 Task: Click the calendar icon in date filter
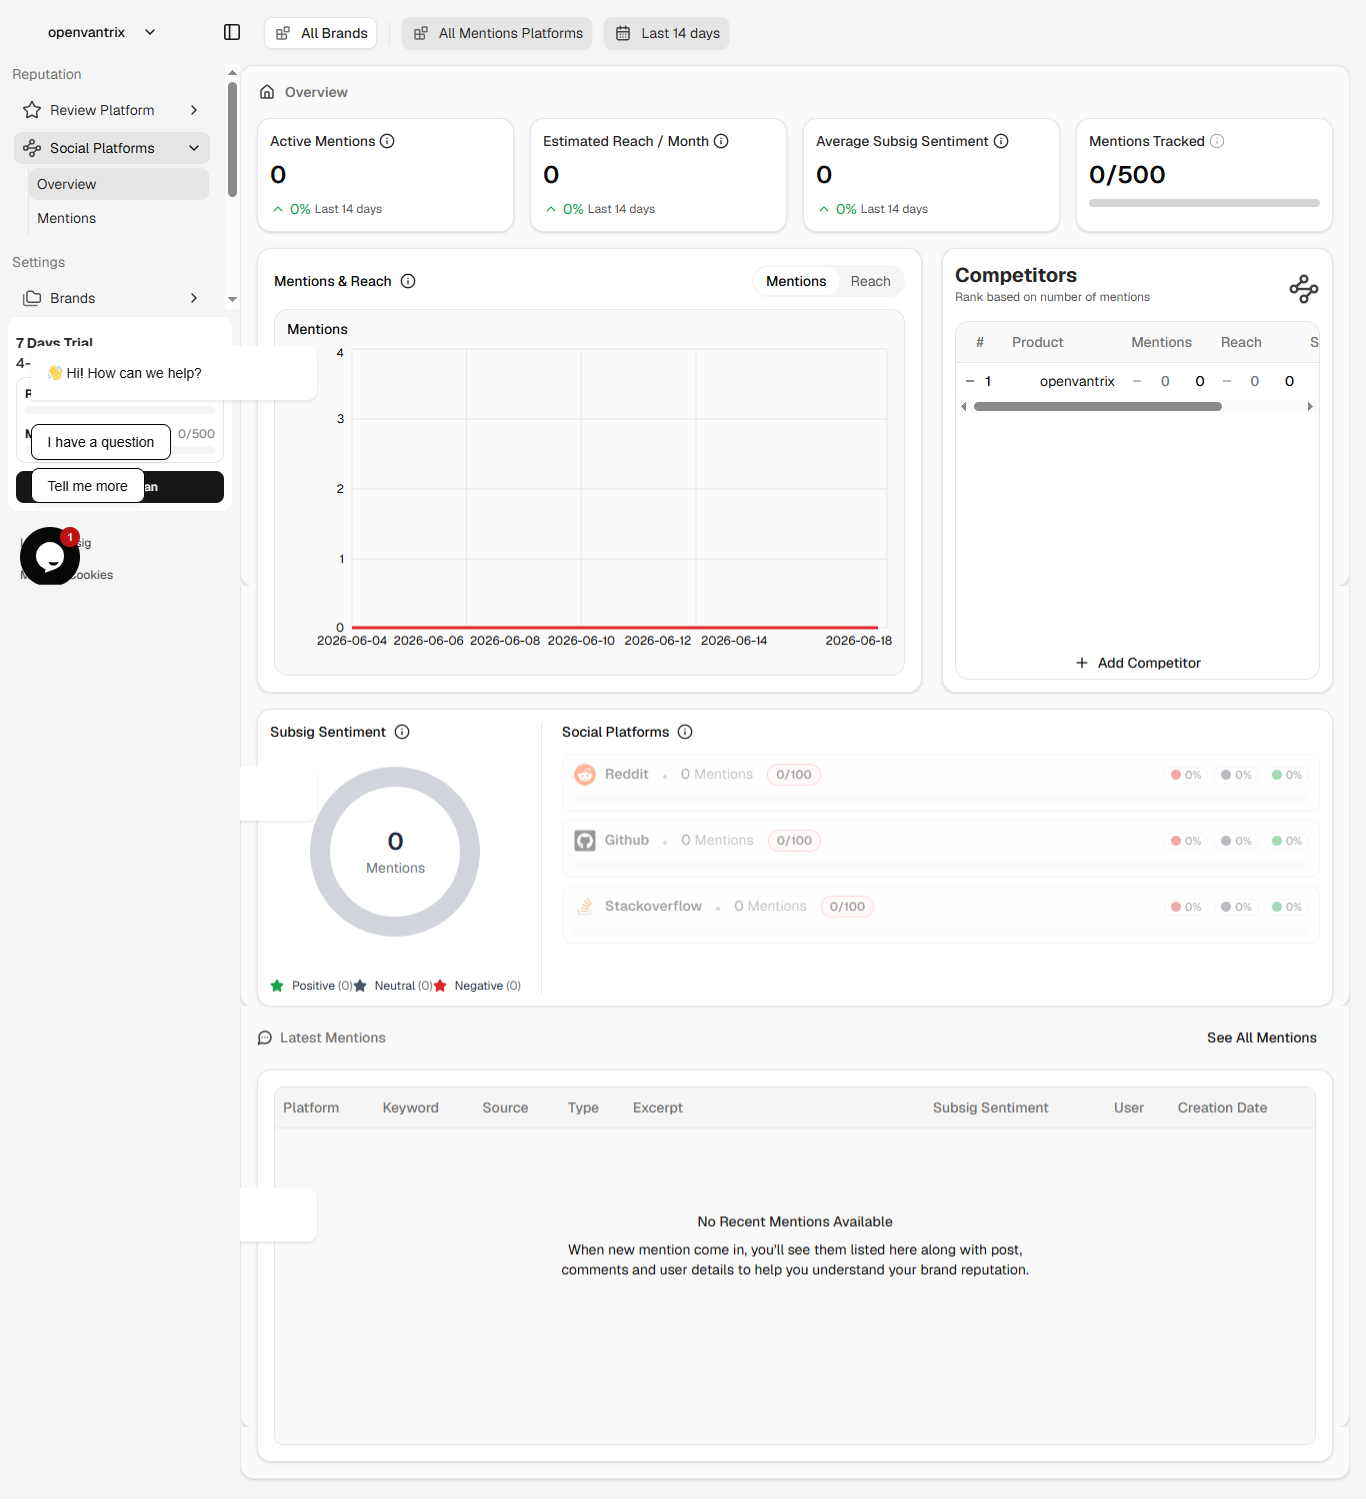click(623, 33)
